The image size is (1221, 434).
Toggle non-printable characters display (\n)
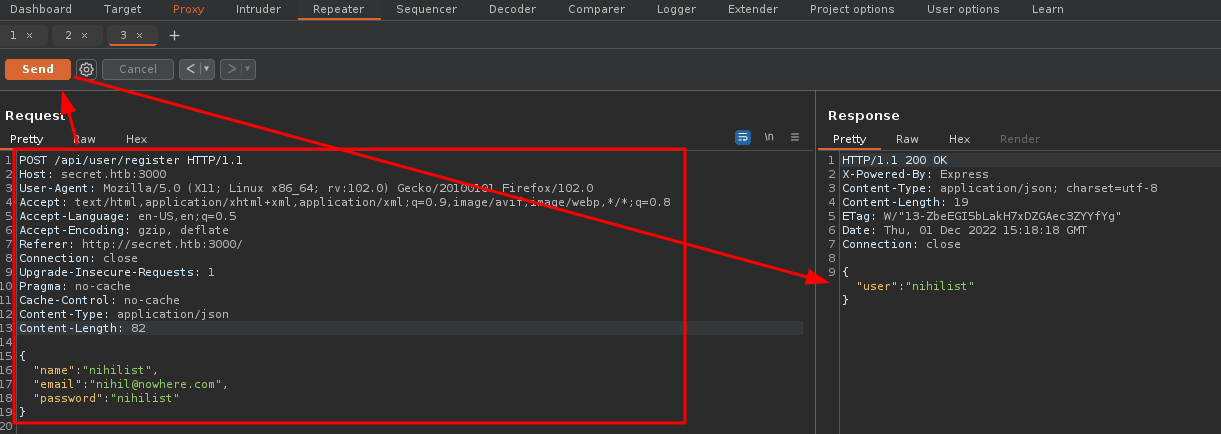(769, 137)
